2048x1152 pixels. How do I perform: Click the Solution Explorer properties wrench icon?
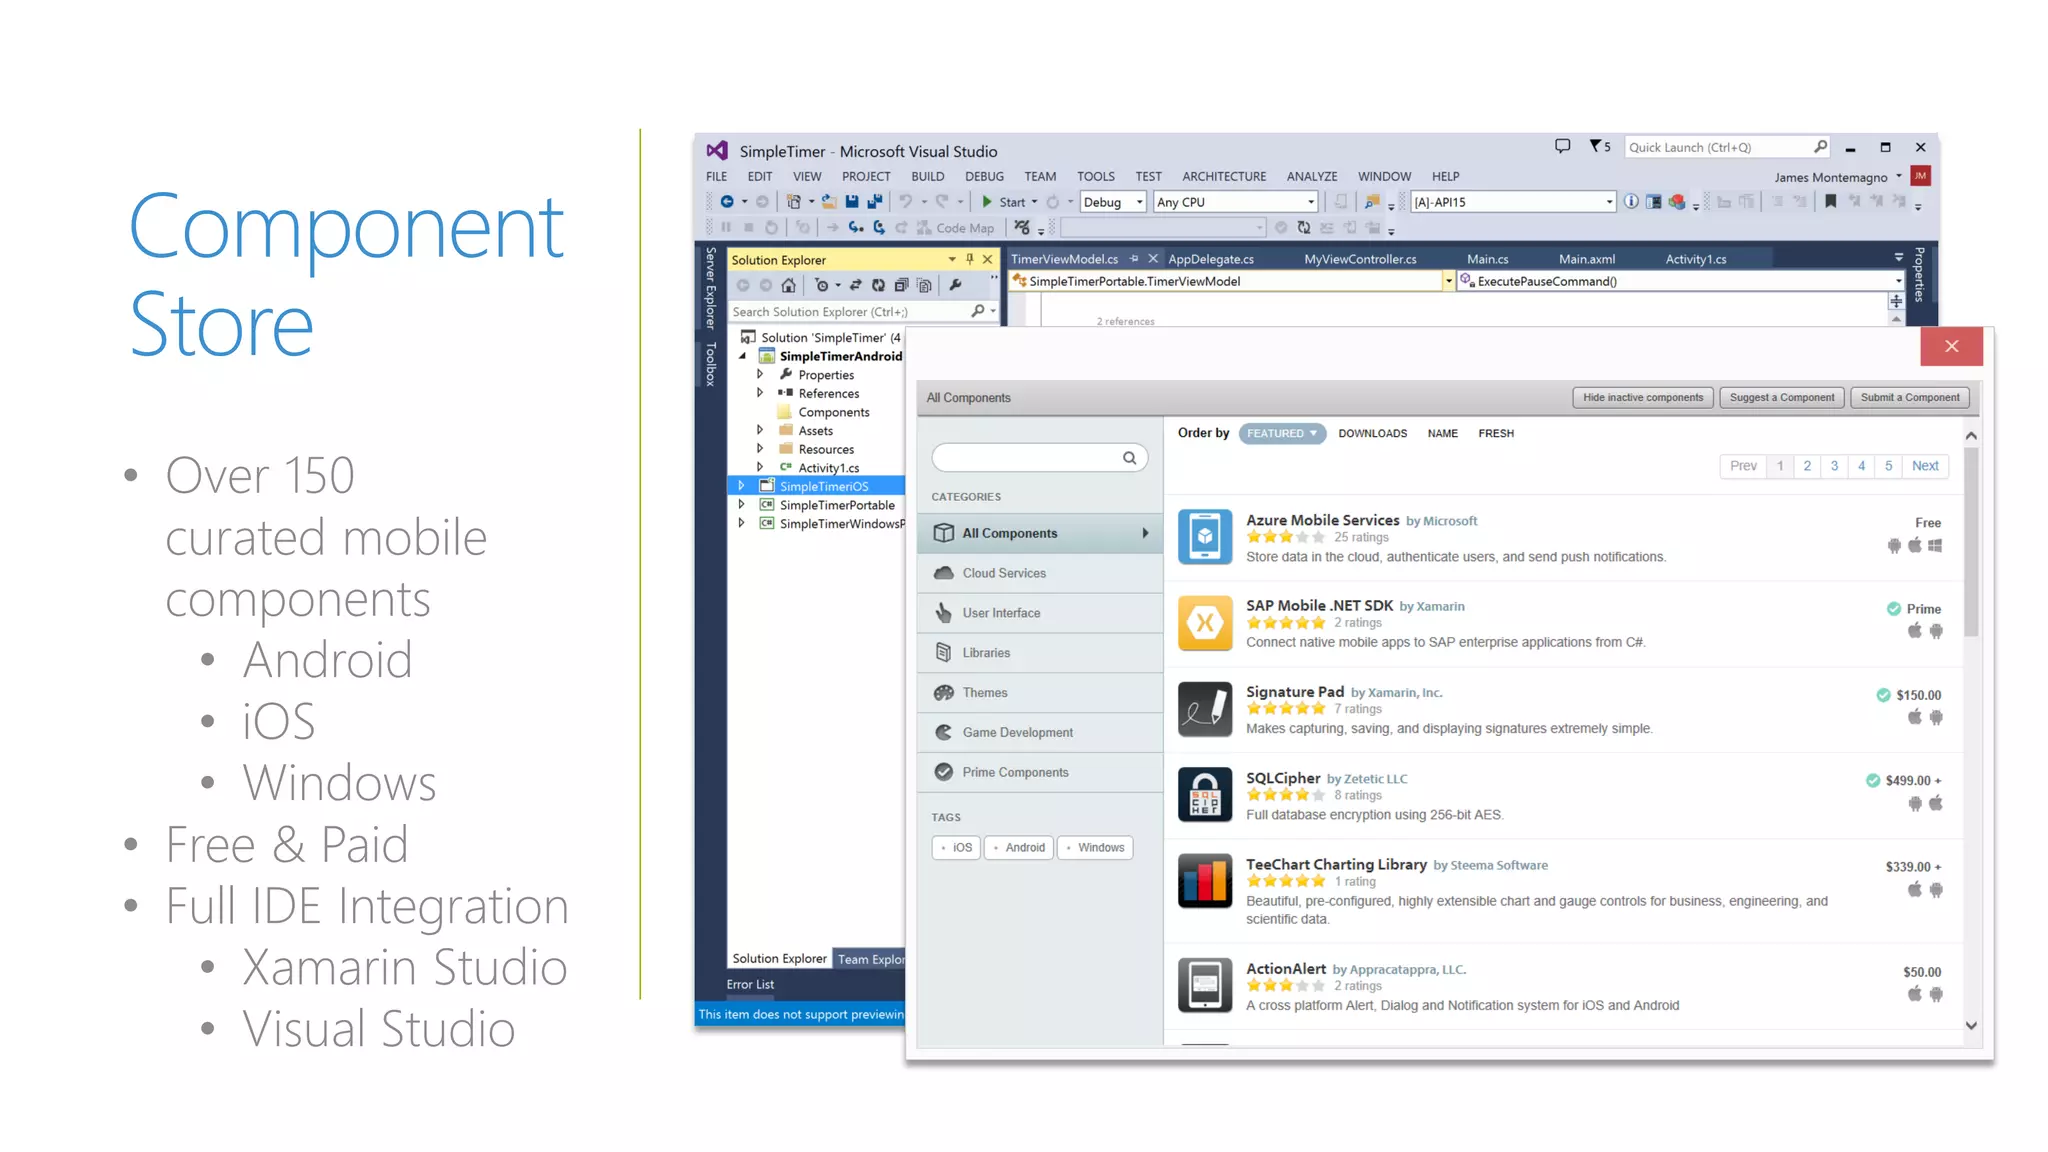[956, 286]
